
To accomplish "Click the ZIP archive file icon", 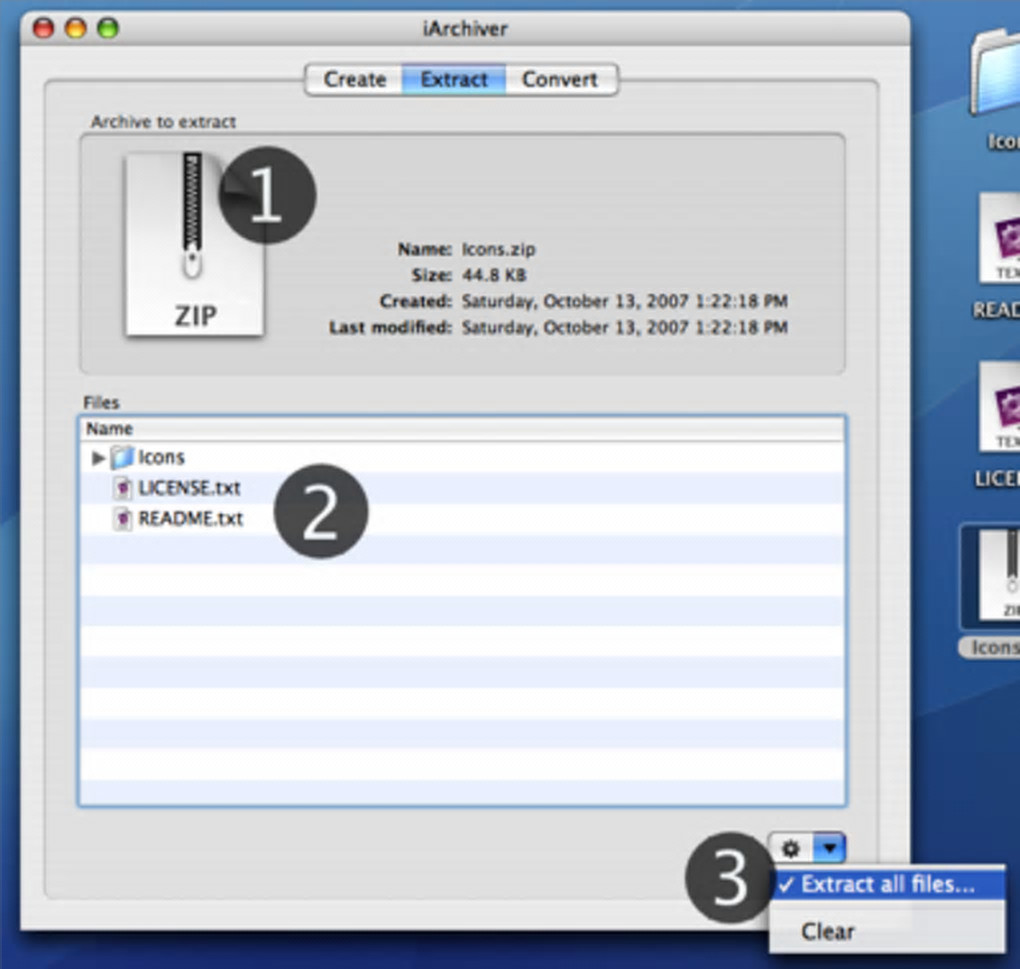I will 195,244.
